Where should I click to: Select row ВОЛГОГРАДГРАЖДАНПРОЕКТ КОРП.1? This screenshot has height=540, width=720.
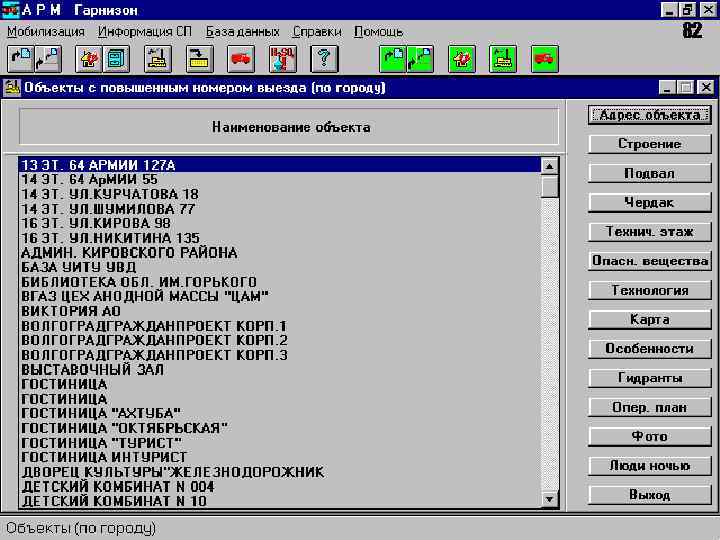pyautogui.click(x=280, y=326)
